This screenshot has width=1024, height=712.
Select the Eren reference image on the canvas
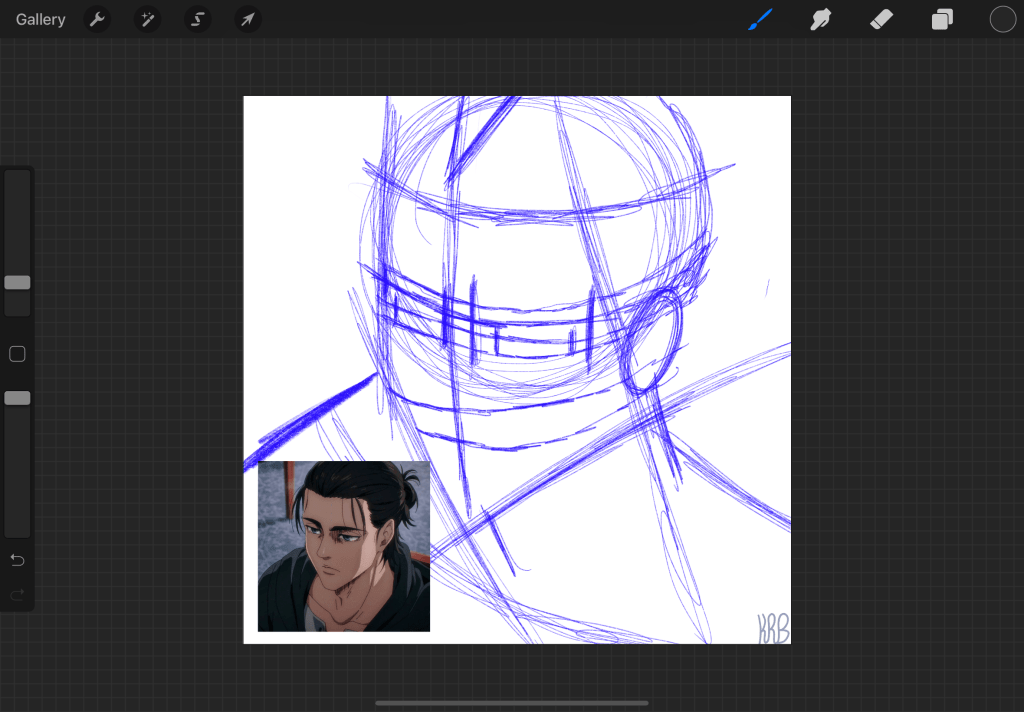pyautogui.click(x=343, y=546)
